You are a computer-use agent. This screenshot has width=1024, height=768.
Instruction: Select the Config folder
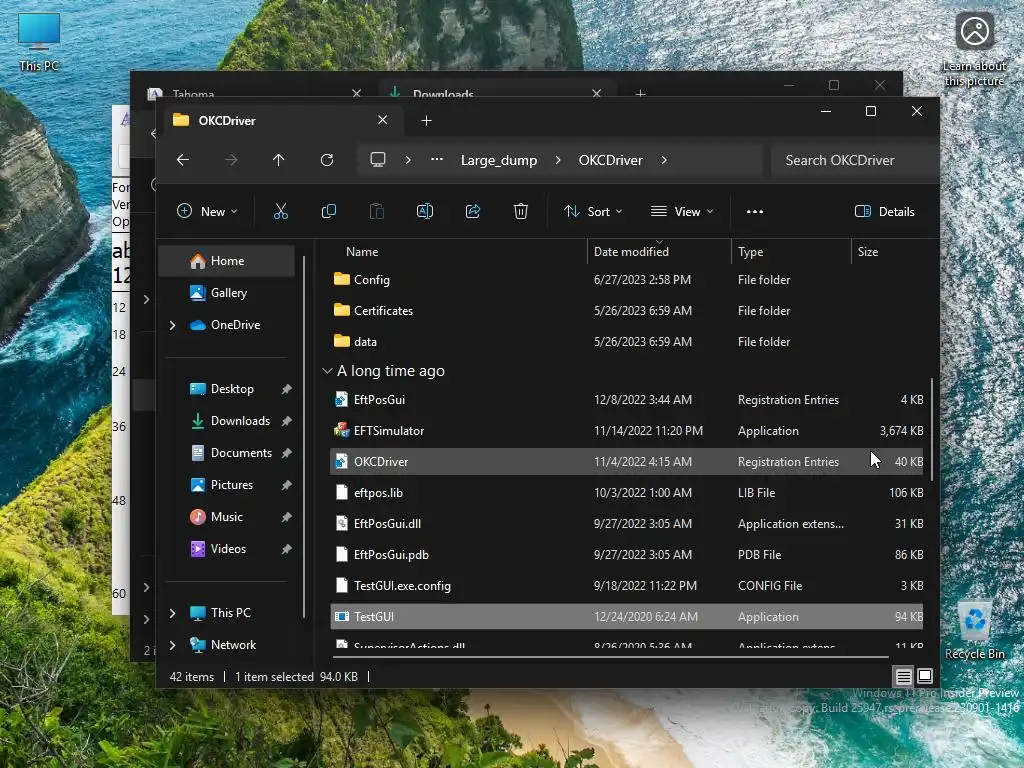pos(627,280)
